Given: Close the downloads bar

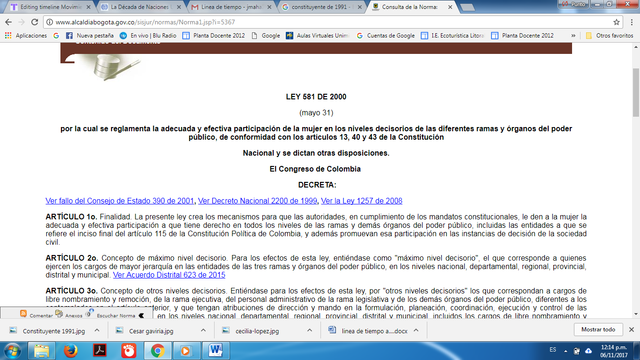Looking at the screenshot, I should point(631,330).
